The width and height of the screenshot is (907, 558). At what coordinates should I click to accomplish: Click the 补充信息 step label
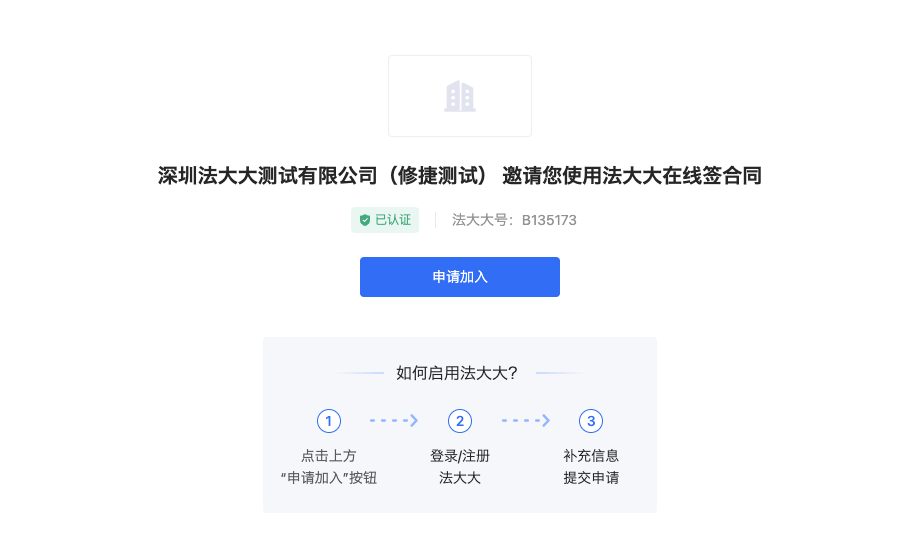[x=591, y=456]
